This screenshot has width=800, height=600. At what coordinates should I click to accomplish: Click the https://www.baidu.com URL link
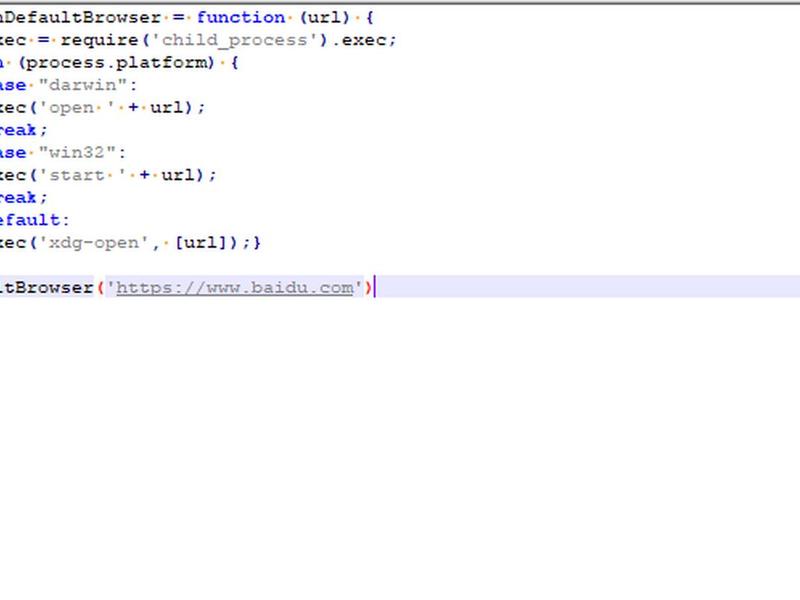[235, 288]
